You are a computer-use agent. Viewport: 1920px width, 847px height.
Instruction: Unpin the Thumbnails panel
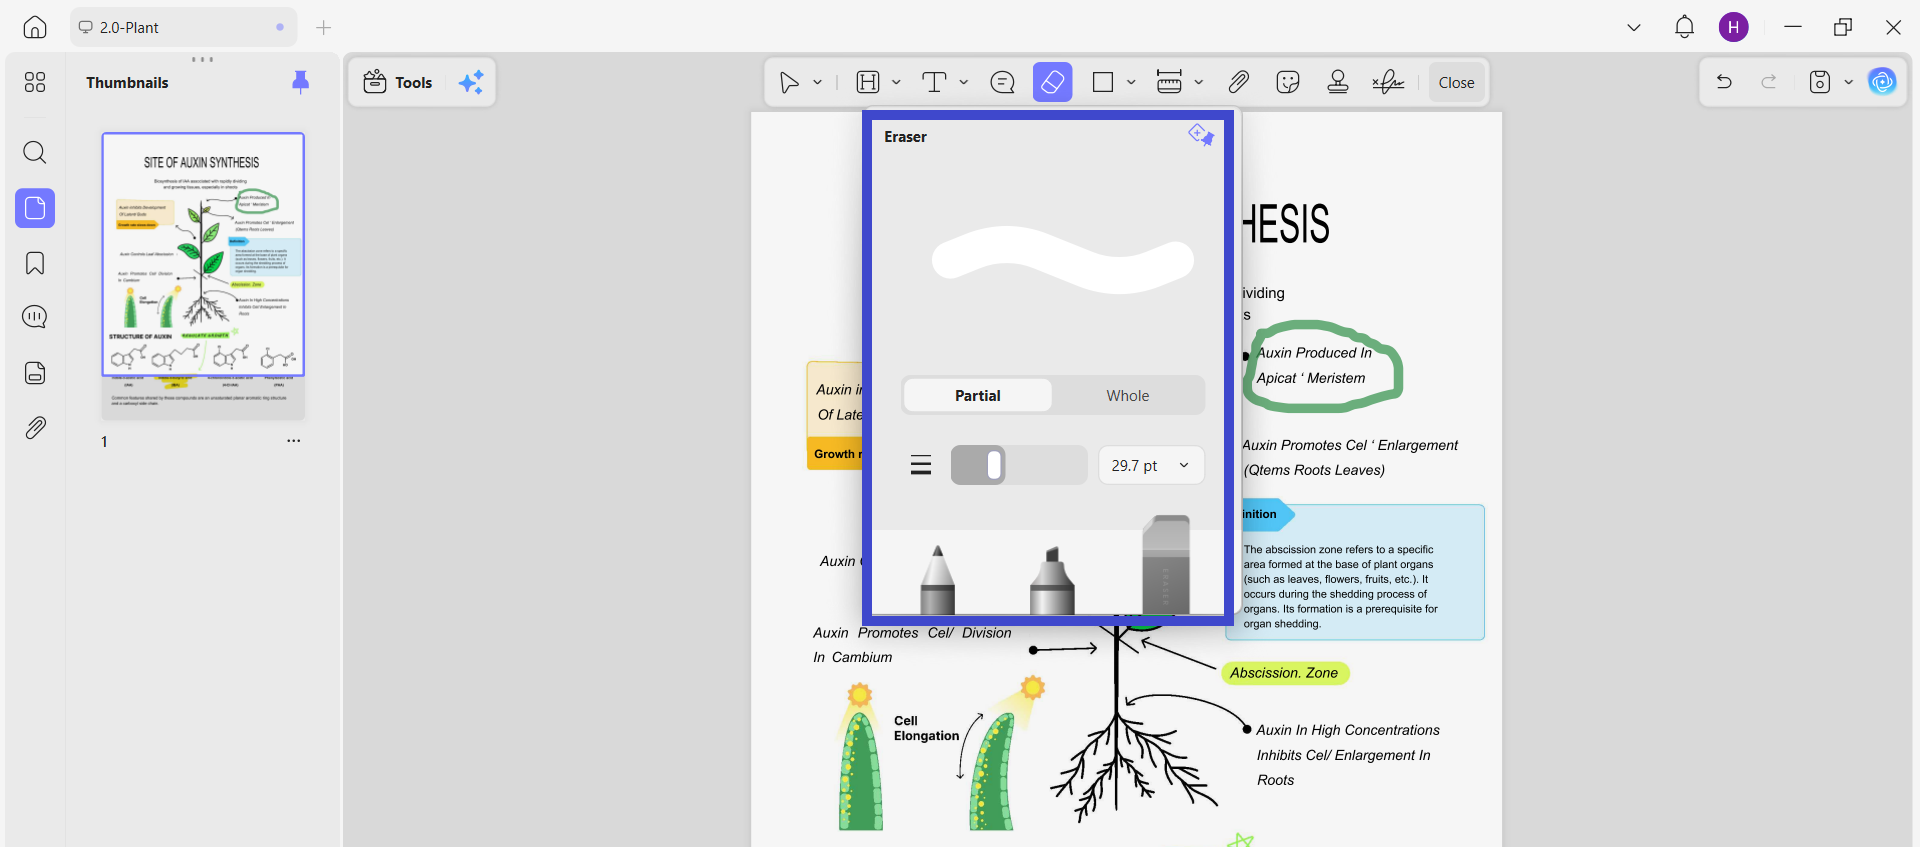coord(300,82)
